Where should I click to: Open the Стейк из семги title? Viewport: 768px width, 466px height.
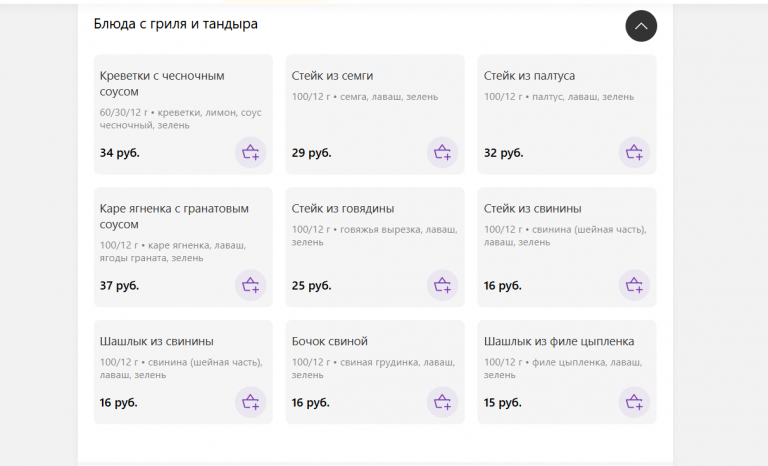click(332, 75)
